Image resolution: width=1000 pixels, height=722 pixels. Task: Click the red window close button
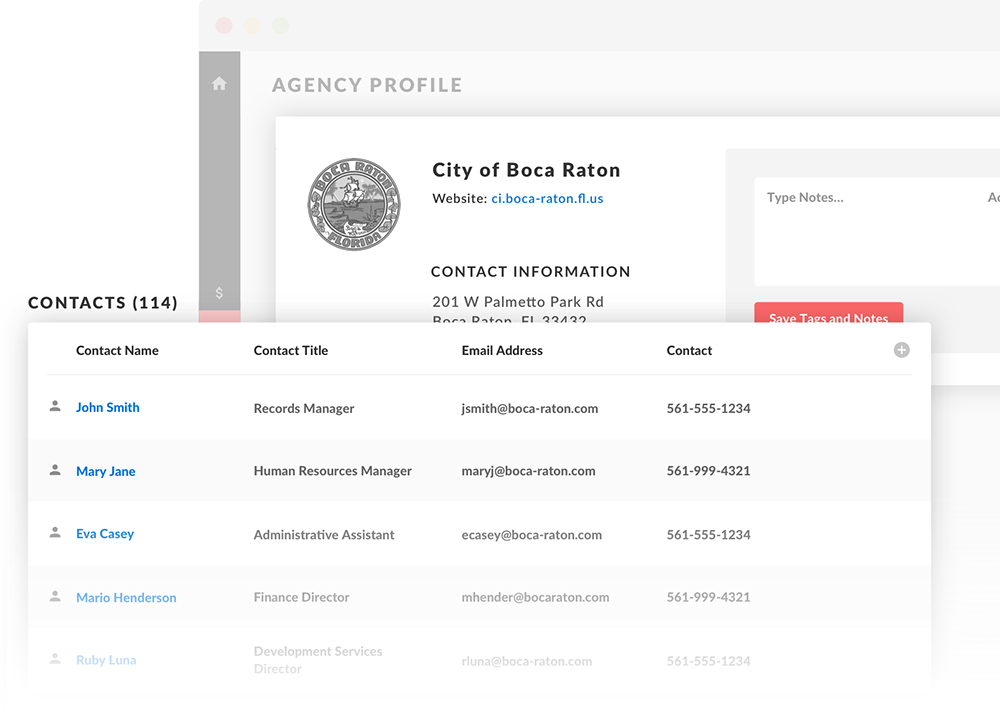pos(224,26)
